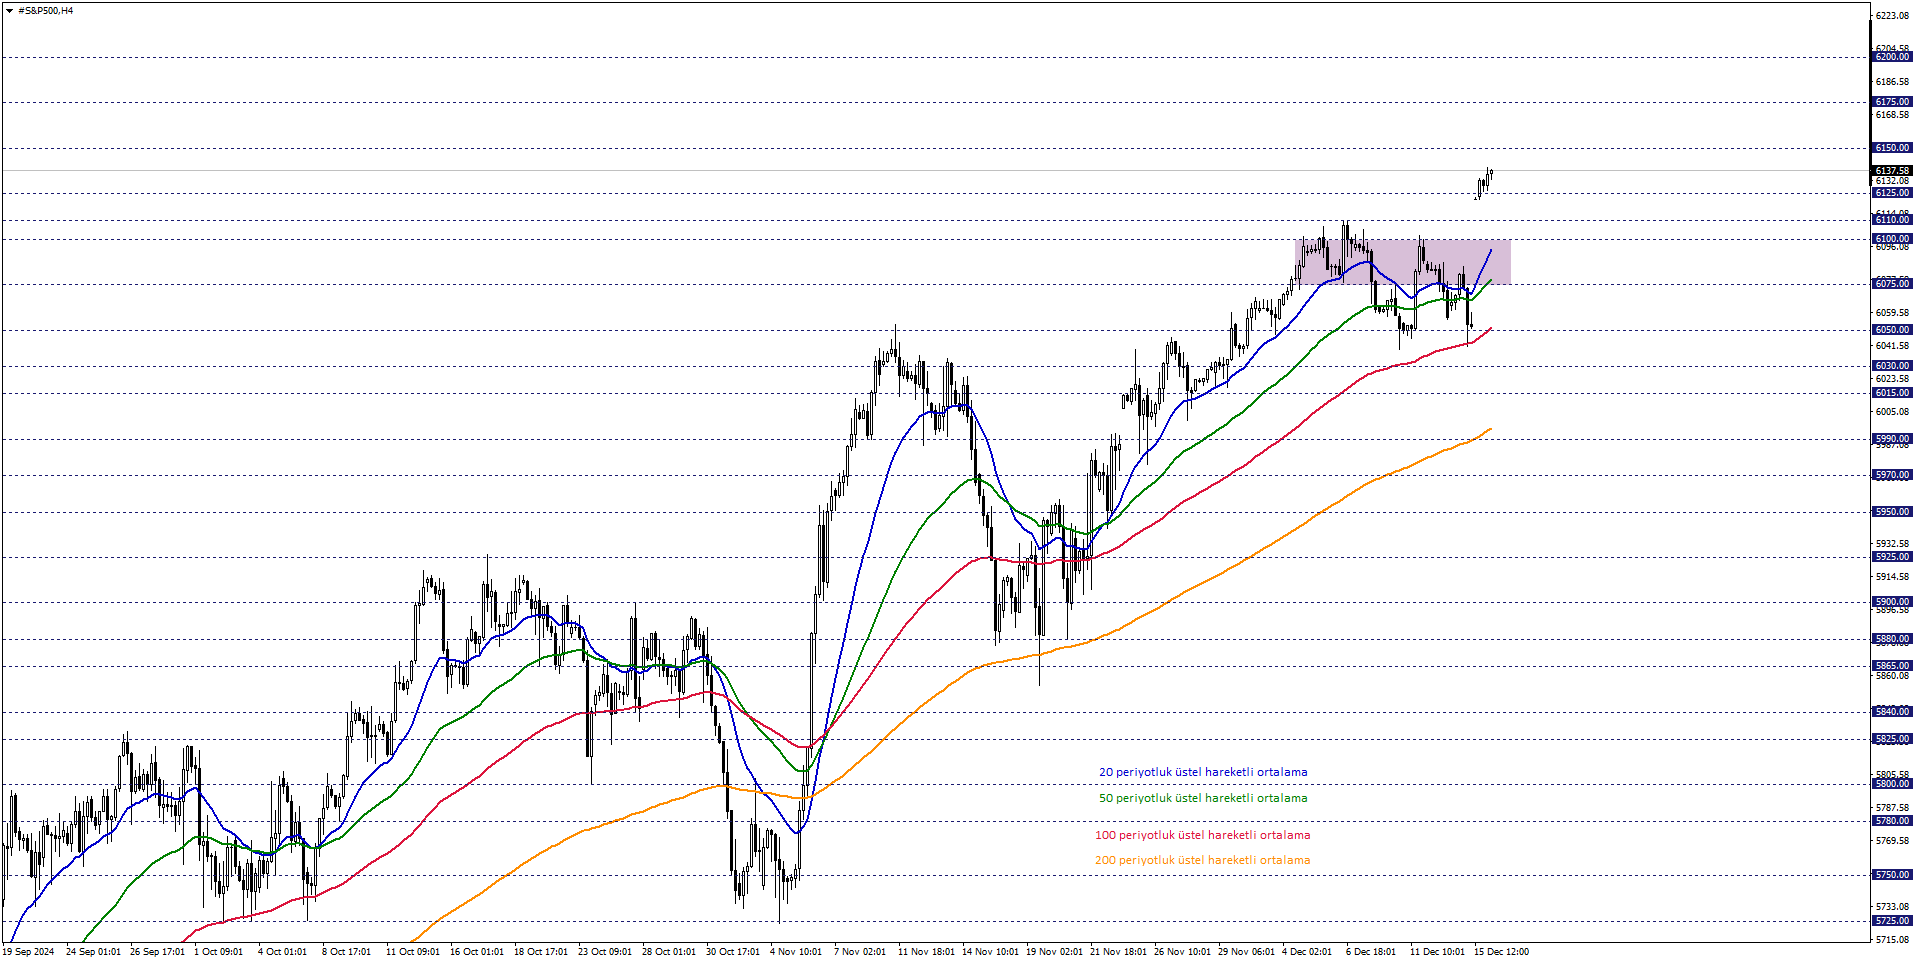Screen dimensions: 1916x963
Task: Click the 6100.00 horizontal level label
Action: click(x=1892, y=239)
